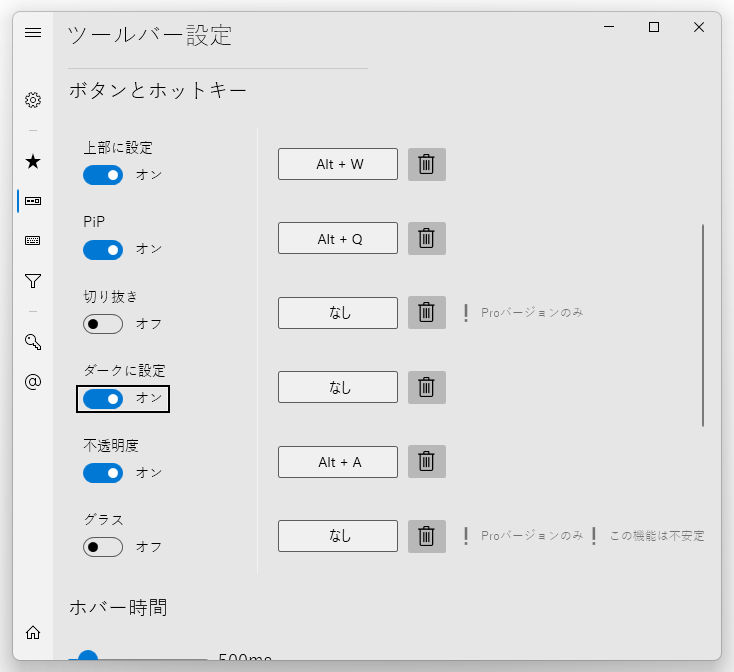Screen dimensions: 734x672
Task: Delete the Alt + W hotkey
Action: coord(426,164)
